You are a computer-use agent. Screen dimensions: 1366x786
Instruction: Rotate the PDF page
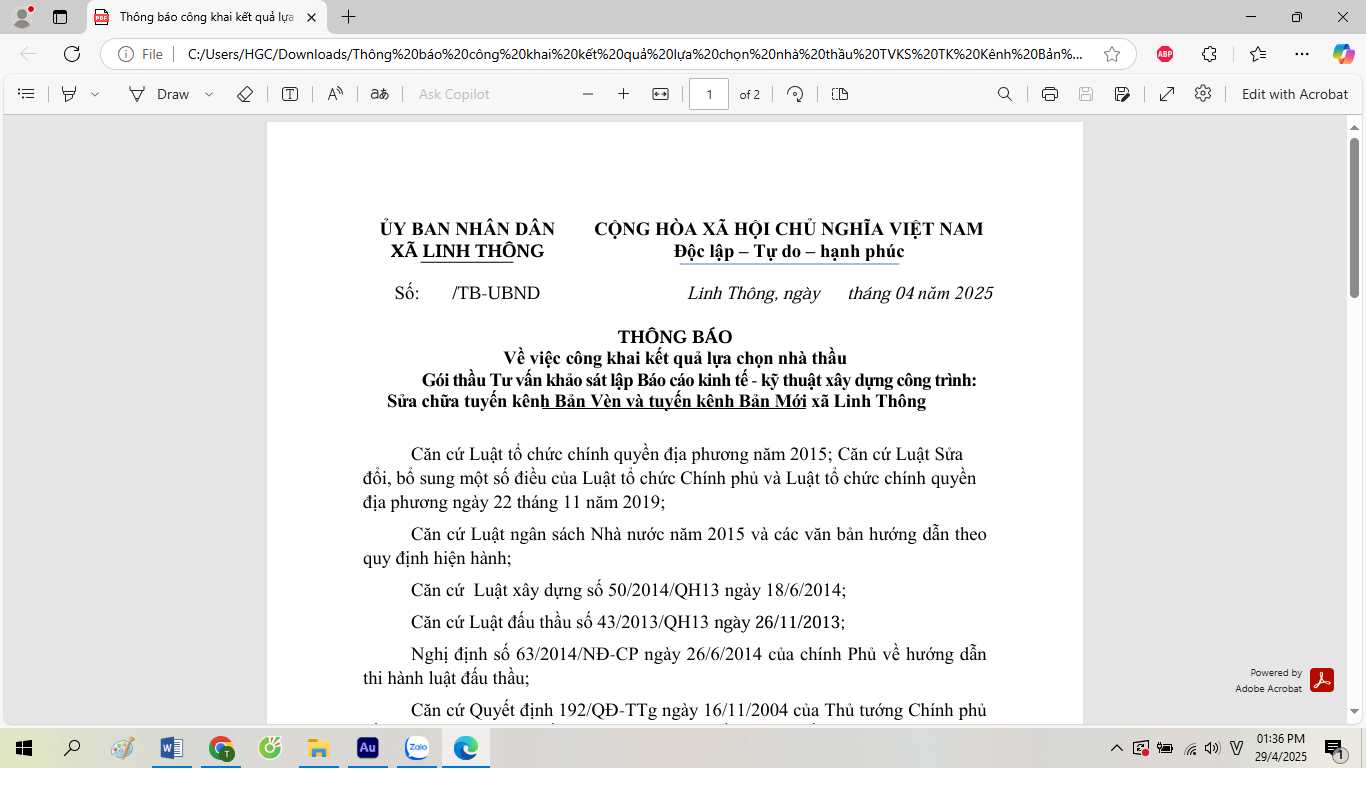[x=795, y=94]
